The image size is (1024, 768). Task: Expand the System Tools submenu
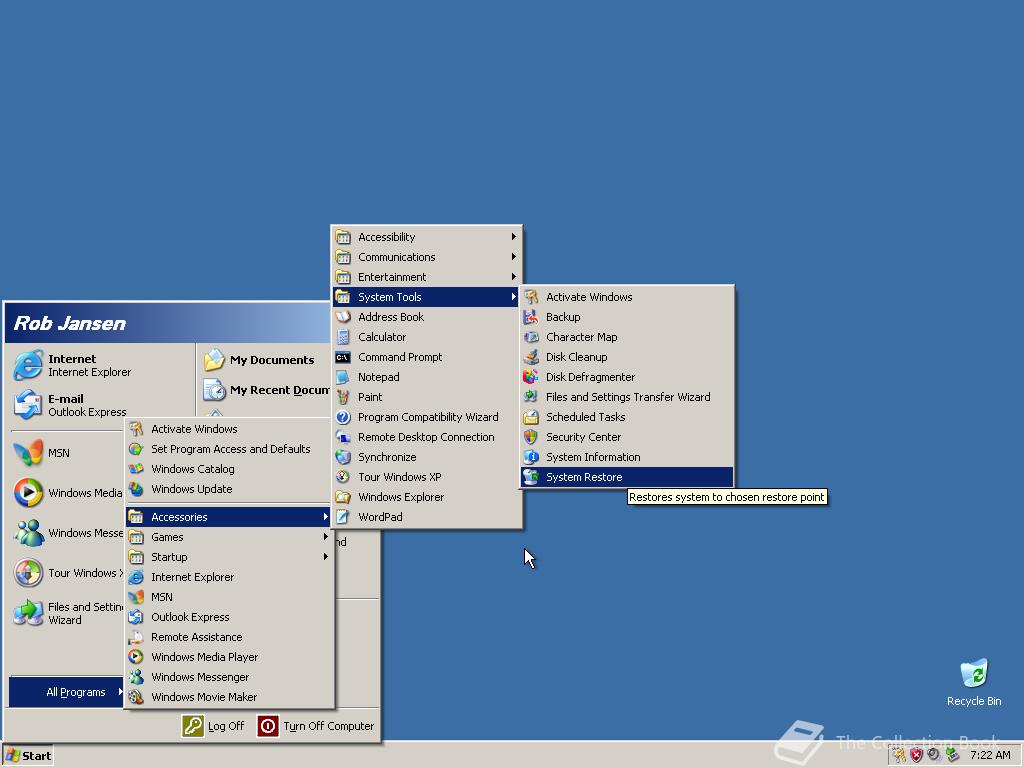(x=426, y=297)
